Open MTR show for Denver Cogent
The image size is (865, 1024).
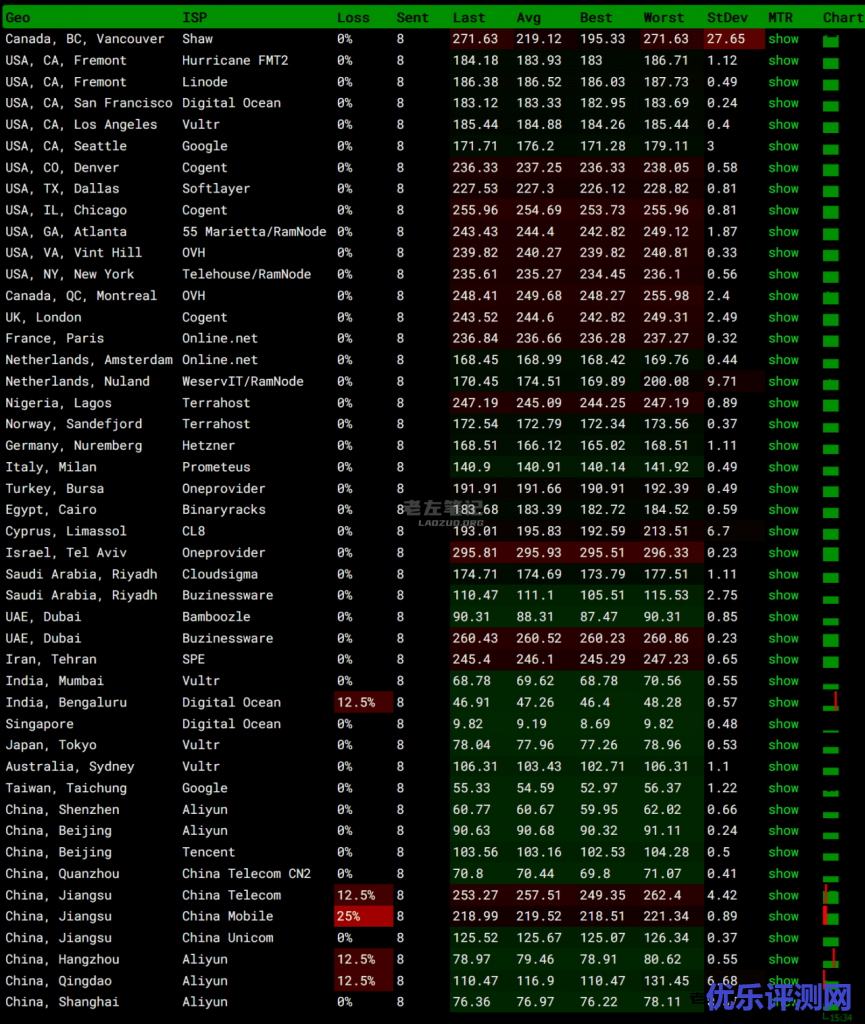(783, 168)
